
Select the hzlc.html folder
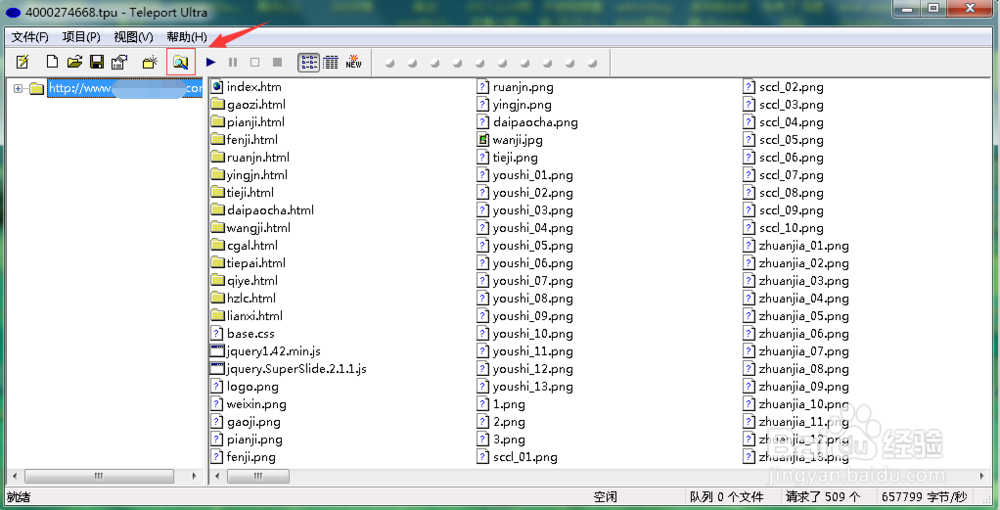[x=244, y=298]
